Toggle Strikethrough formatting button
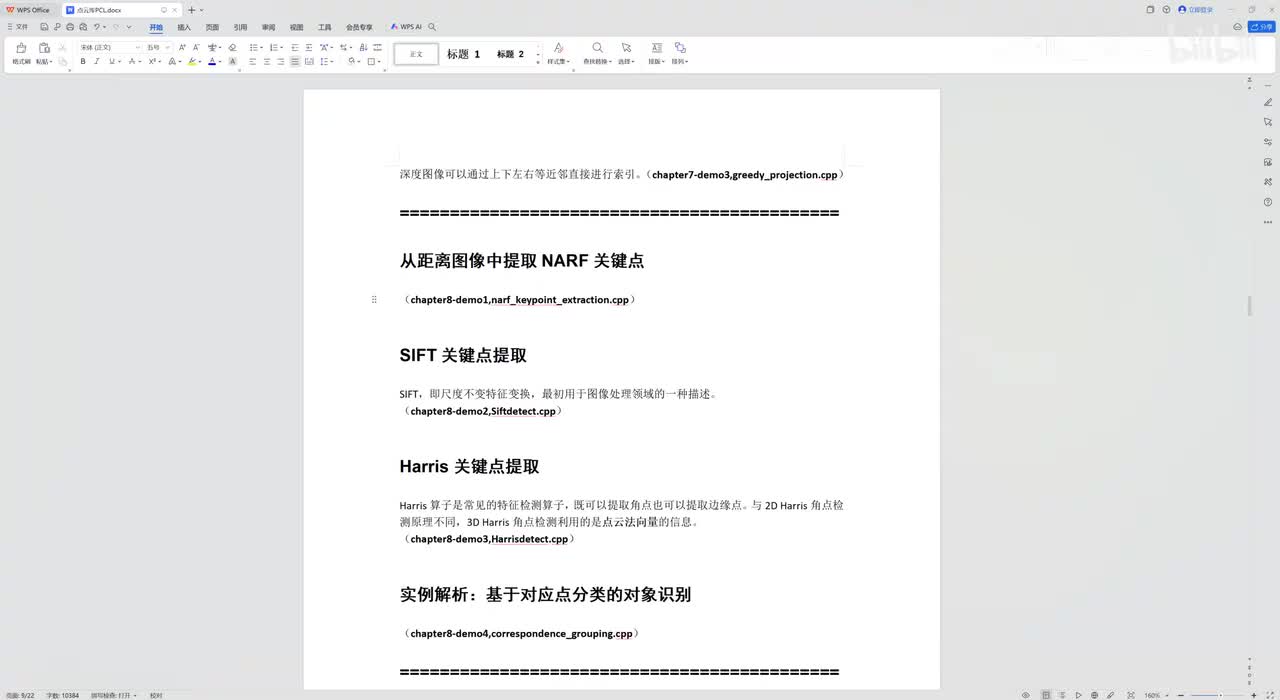Viewport: 1280px width, 700px height. tap(133, 61)
